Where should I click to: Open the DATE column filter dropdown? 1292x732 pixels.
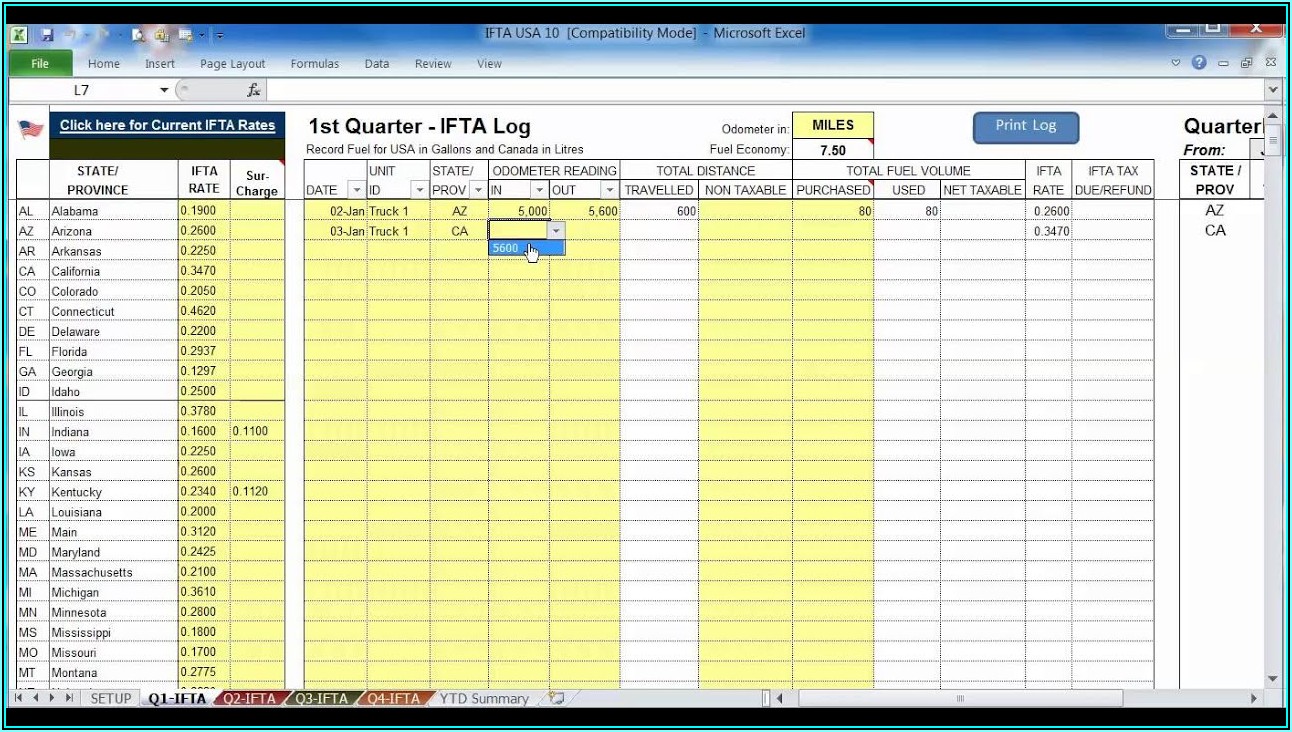tap(357, 190)
